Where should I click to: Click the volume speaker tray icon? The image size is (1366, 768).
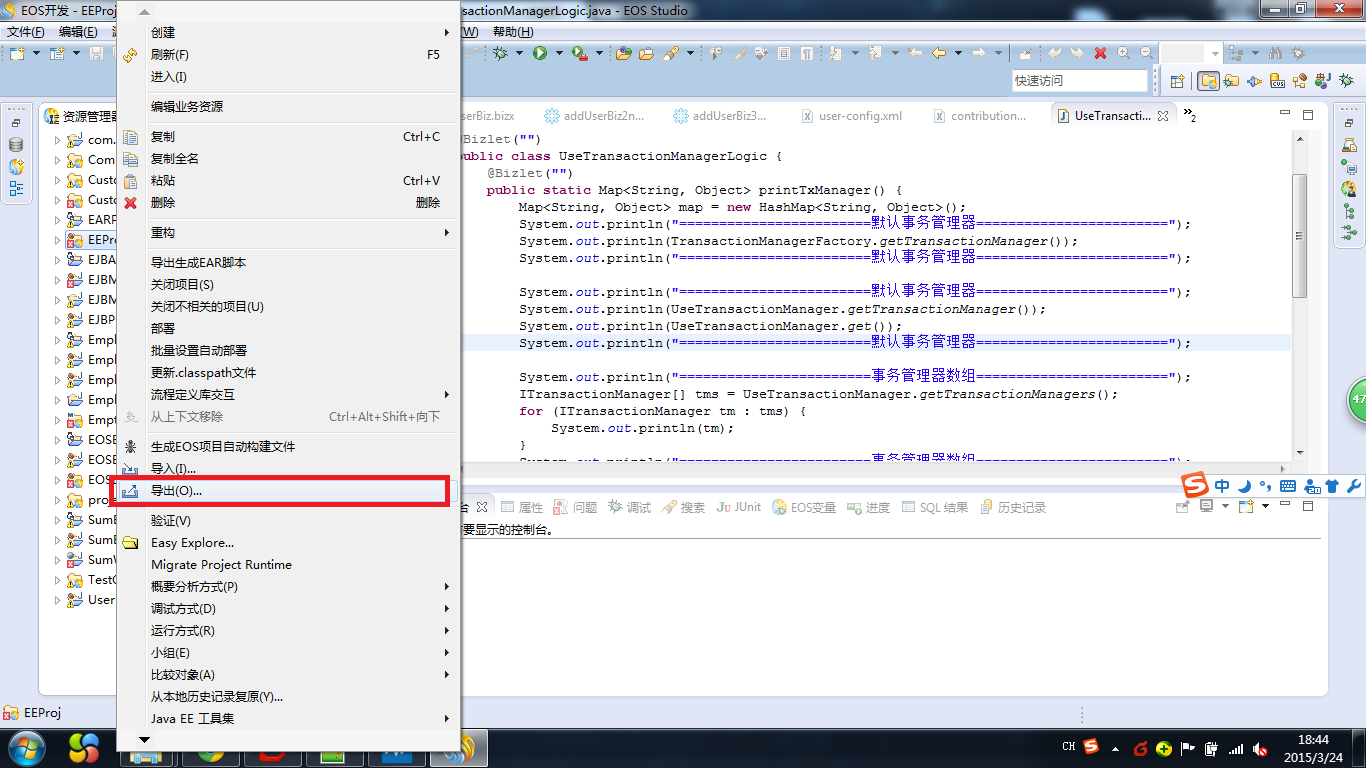click(x=1260, y=748)
